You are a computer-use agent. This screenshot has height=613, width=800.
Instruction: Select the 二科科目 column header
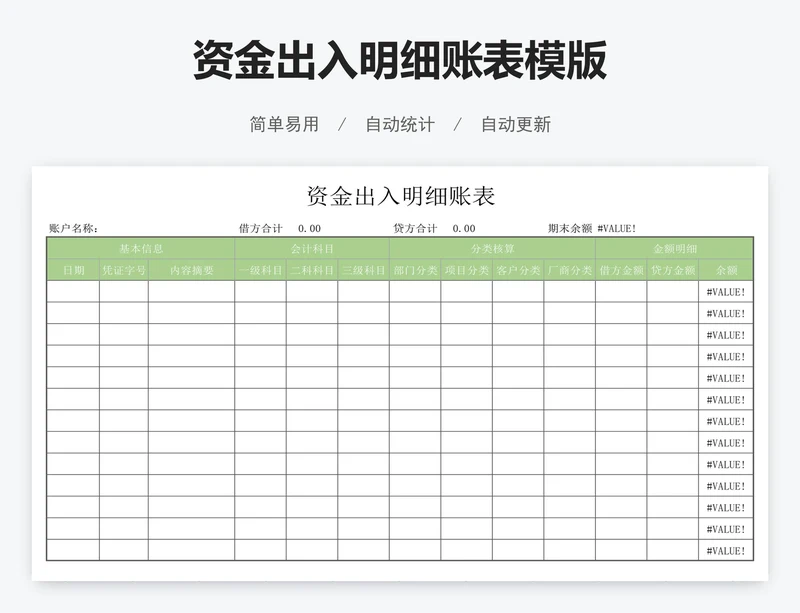point(312,271)
